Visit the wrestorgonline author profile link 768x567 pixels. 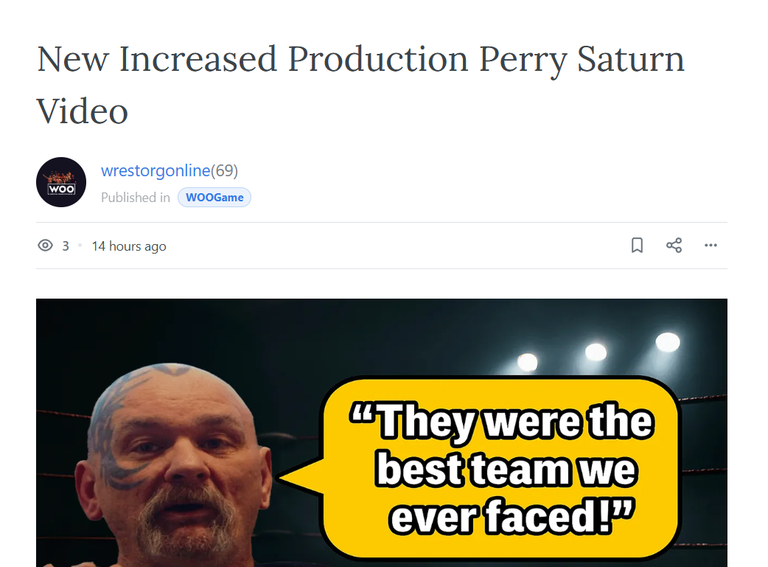pyautogui.click(x=155, y=170)
